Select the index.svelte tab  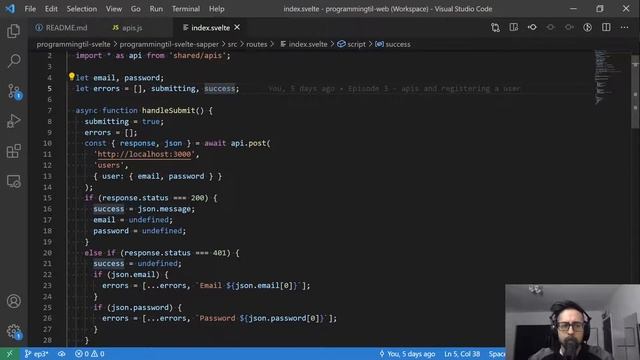[210, 28]
